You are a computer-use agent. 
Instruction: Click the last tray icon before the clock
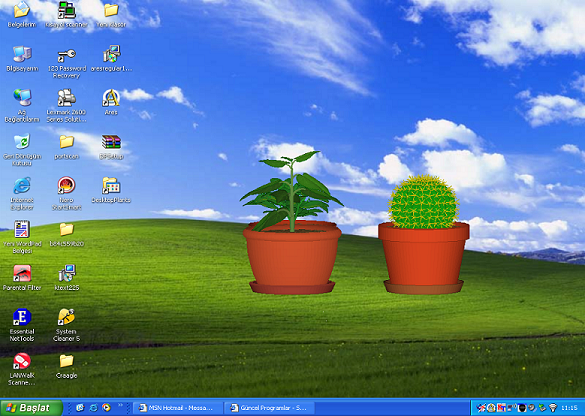pyautogui.click(x=553, y=408)
